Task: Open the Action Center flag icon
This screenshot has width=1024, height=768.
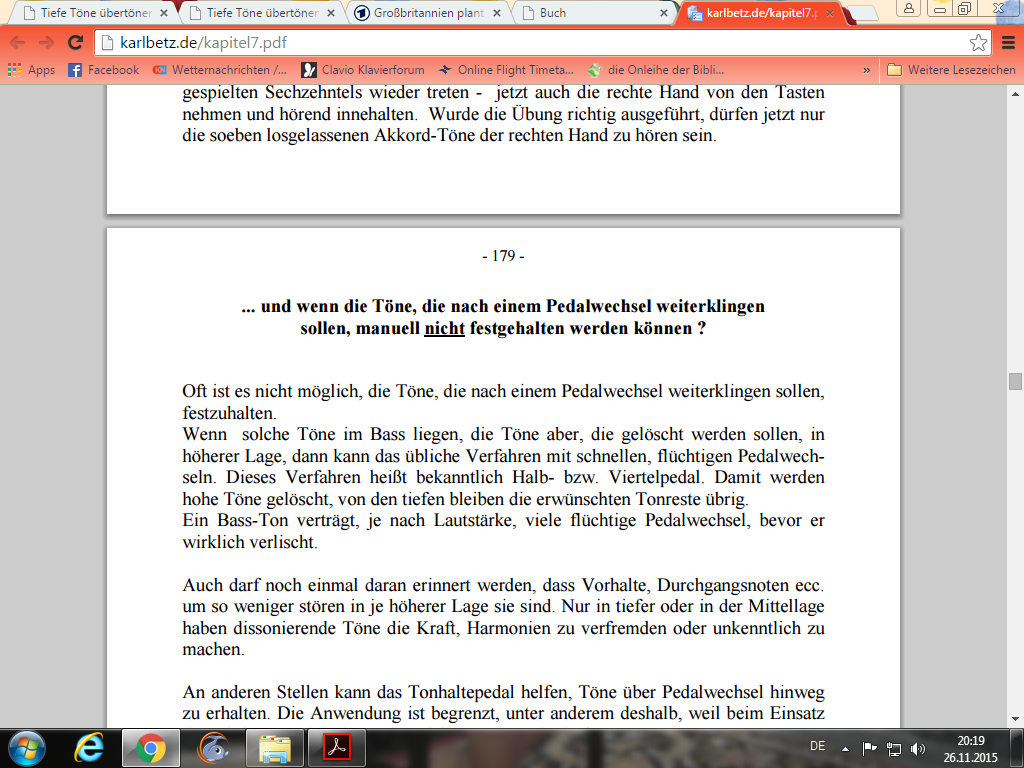Action: tap(869, 748)
